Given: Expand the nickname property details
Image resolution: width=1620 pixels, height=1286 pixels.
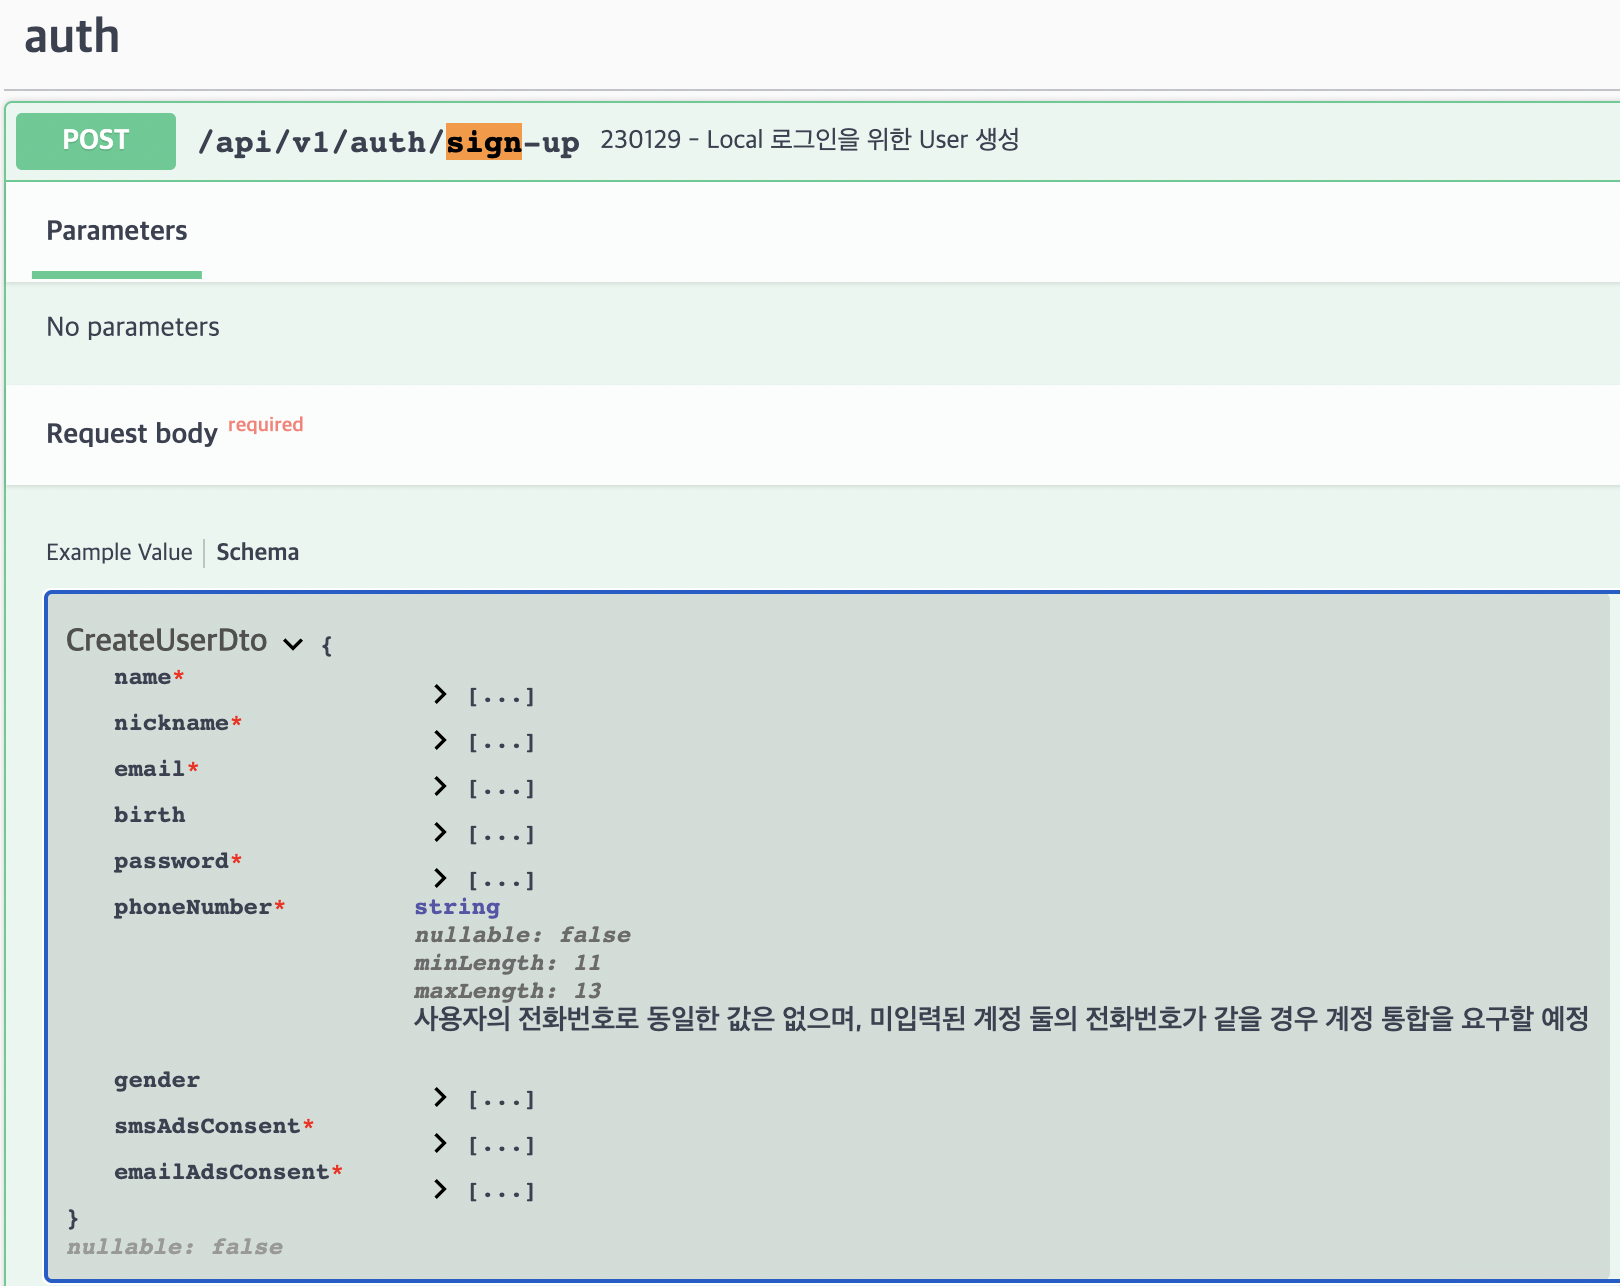Looking at the screenshot, I should (x=439, y=740).
